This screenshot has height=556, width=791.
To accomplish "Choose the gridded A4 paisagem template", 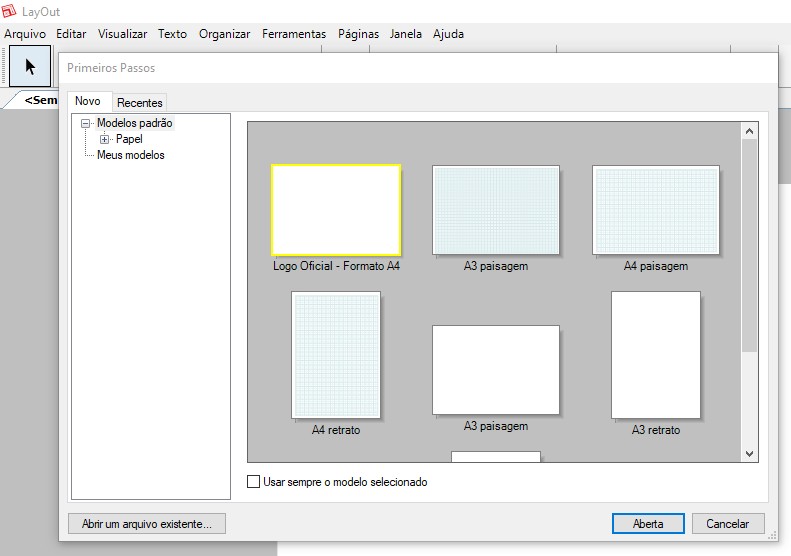I will pos(656,210).
